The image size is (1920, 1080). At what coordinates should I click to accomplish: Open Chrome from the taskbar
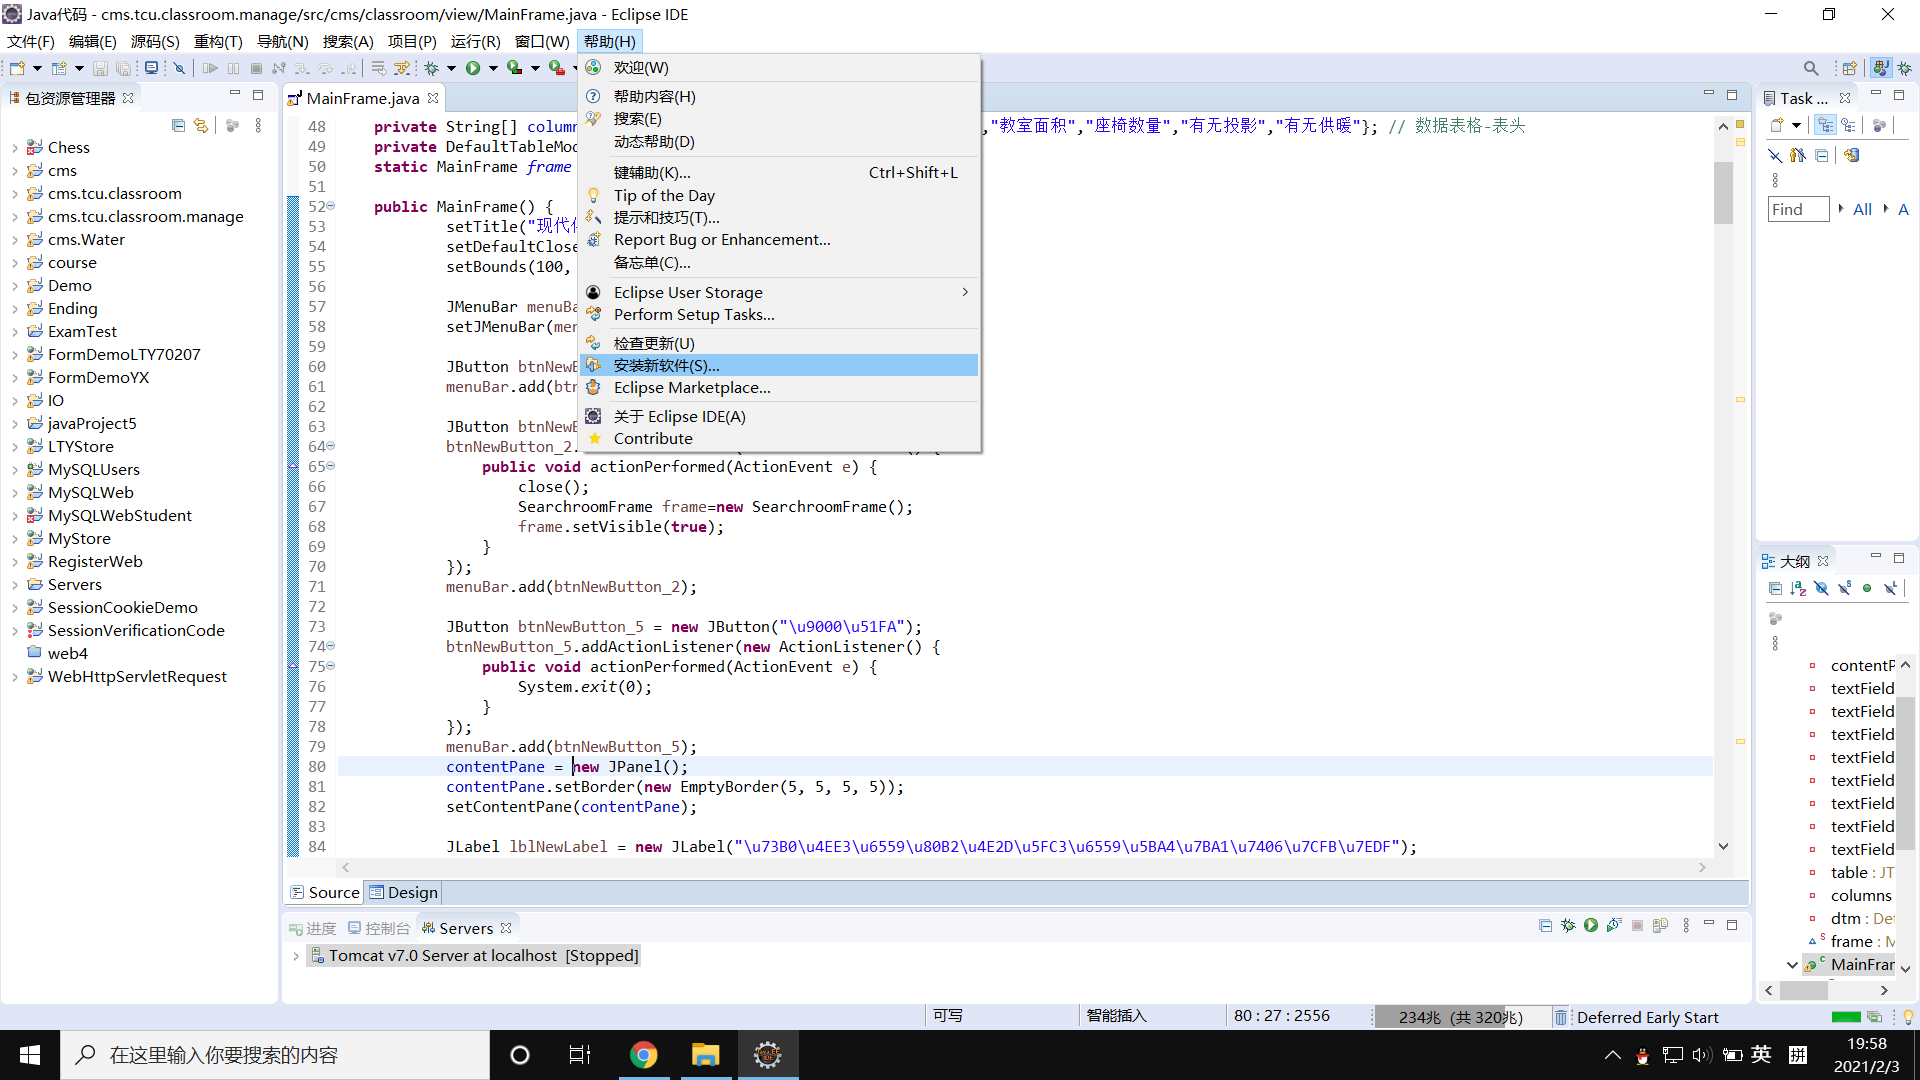[643, 1054]
